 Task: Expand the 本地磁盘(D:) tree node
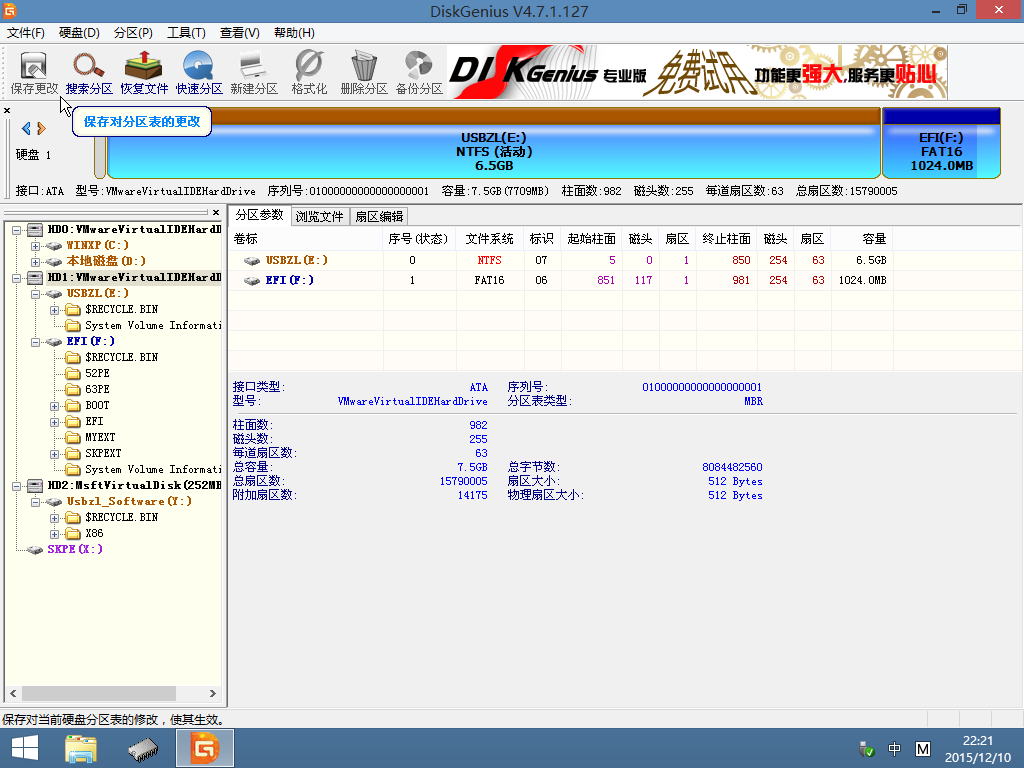coord(36,262)
